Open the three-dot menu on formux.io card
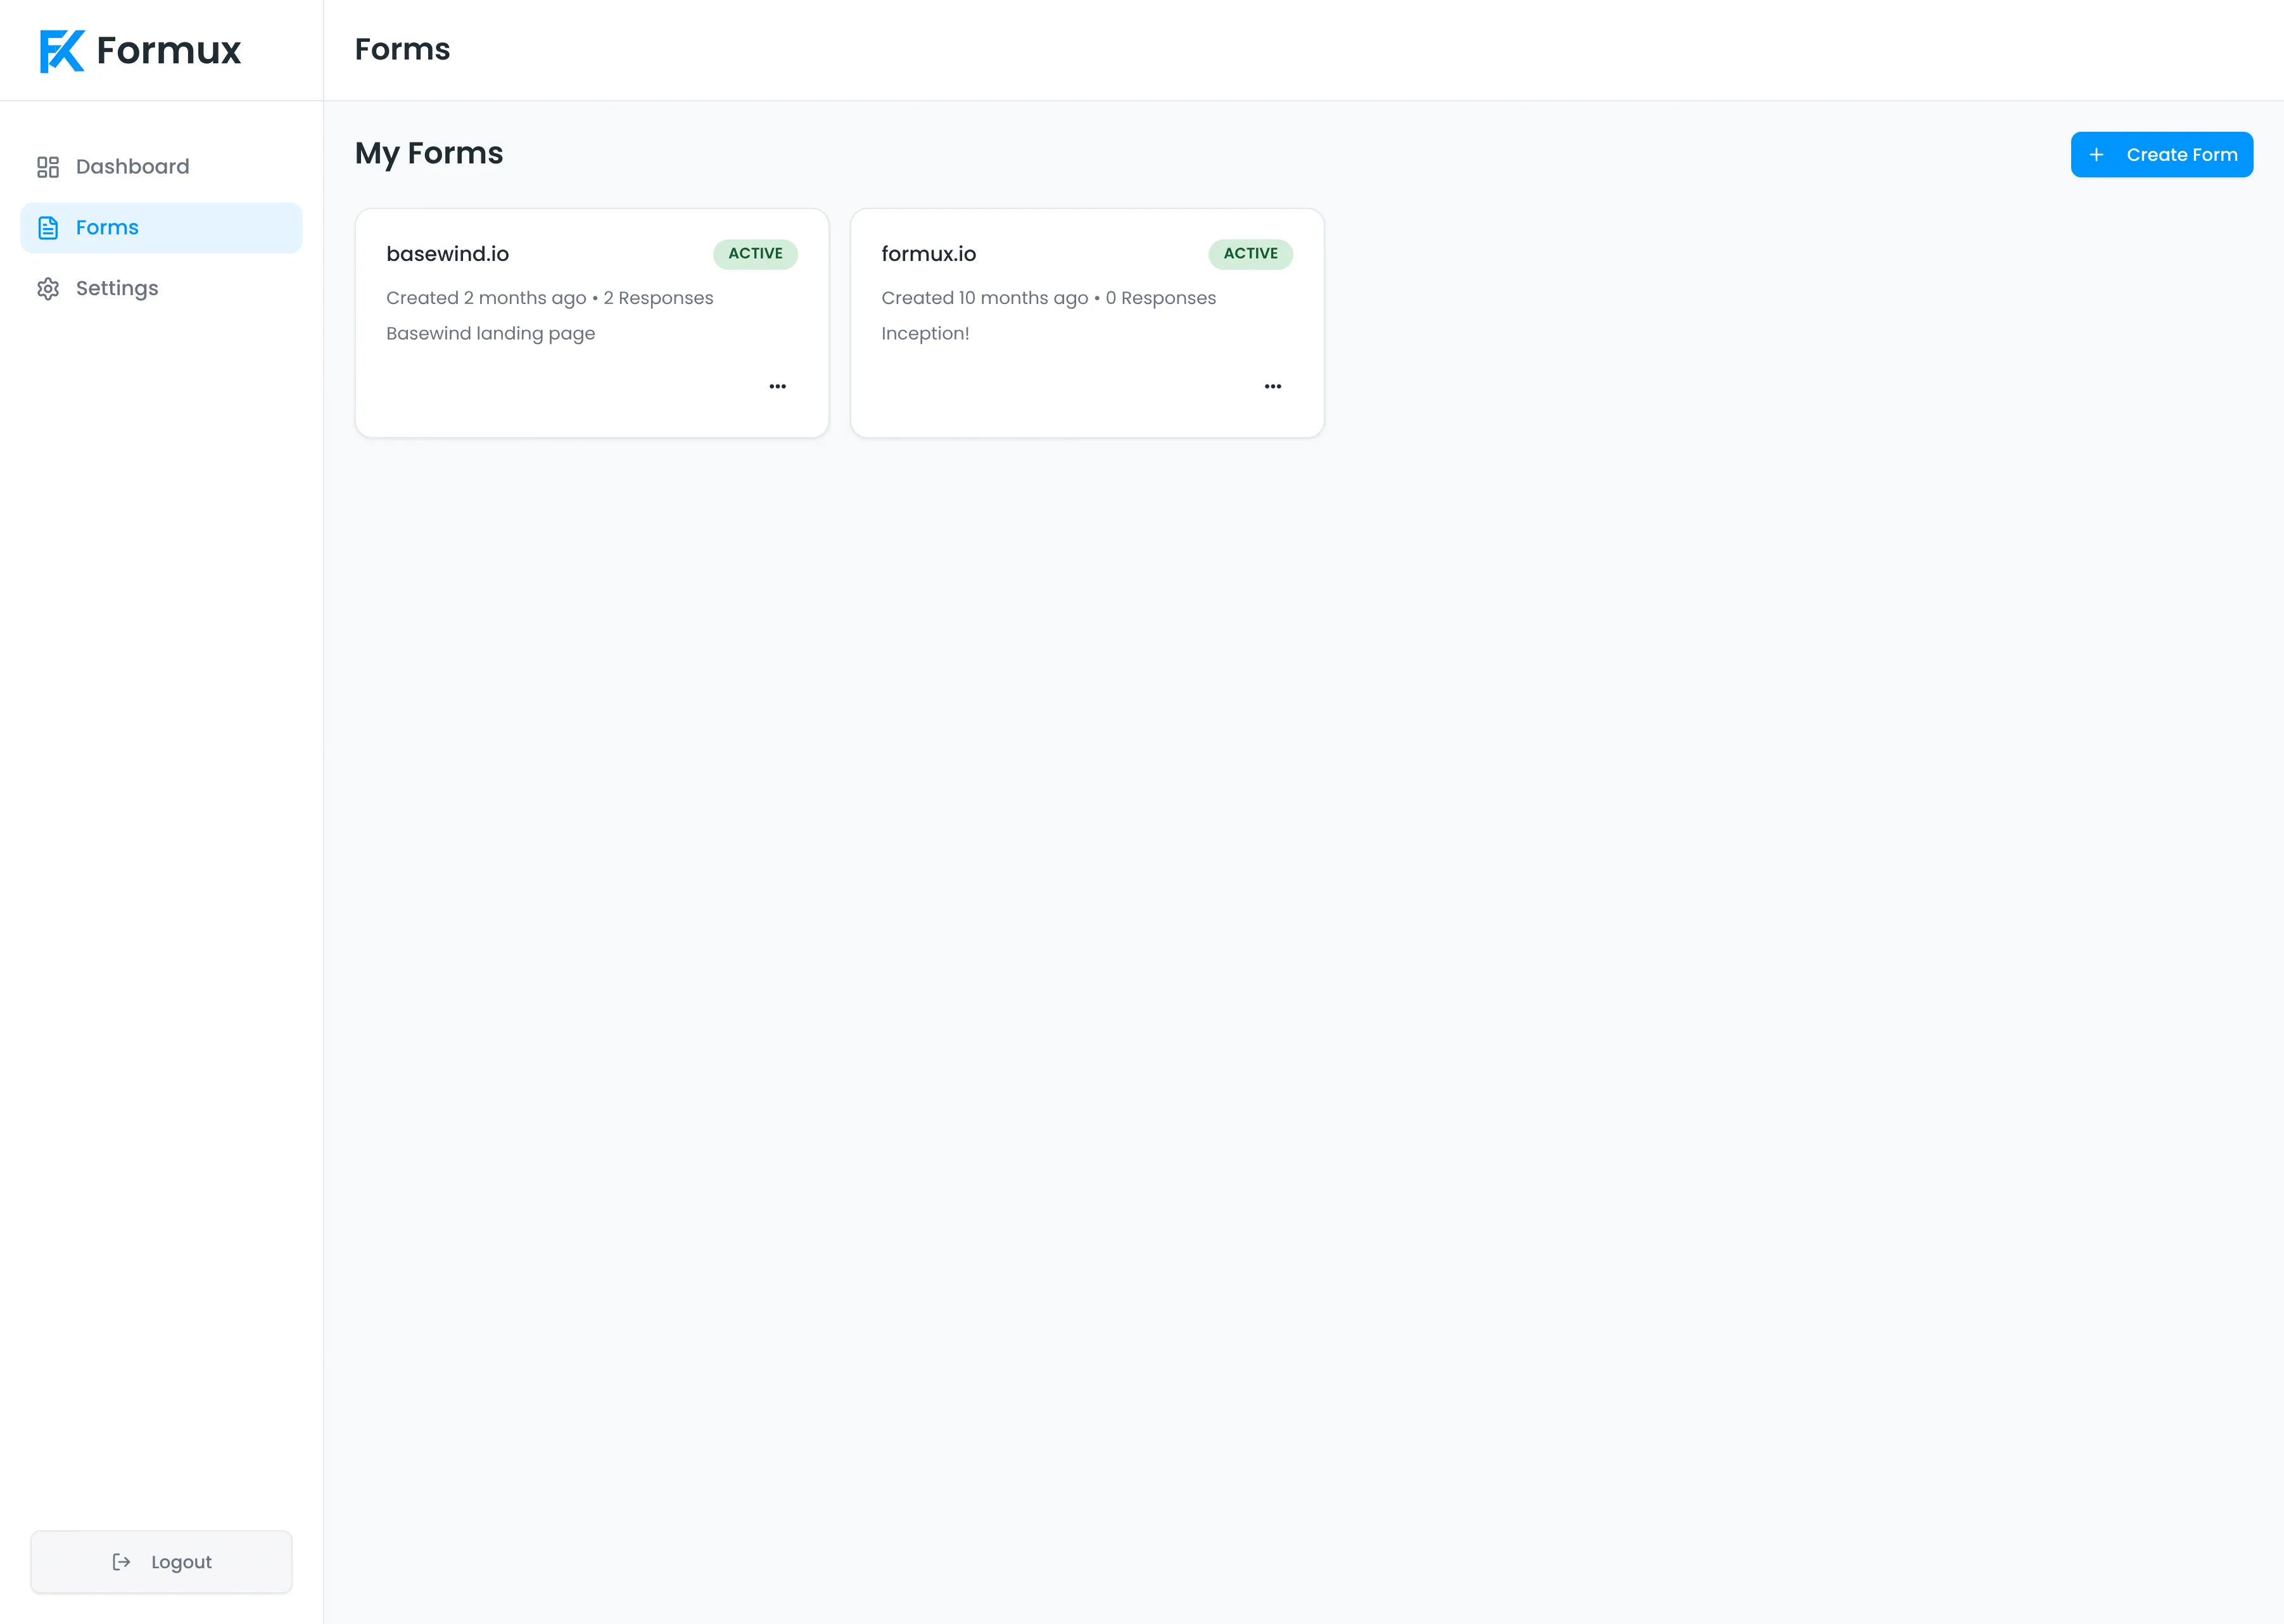The image size is (2284, 1624). pyautogui.click(x=1273, y=386)
